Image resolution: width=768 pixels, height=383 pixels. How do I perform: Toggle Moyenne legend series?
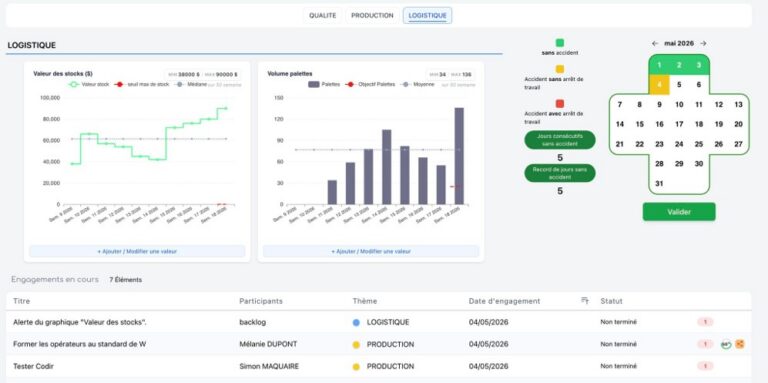pos(417,85)
